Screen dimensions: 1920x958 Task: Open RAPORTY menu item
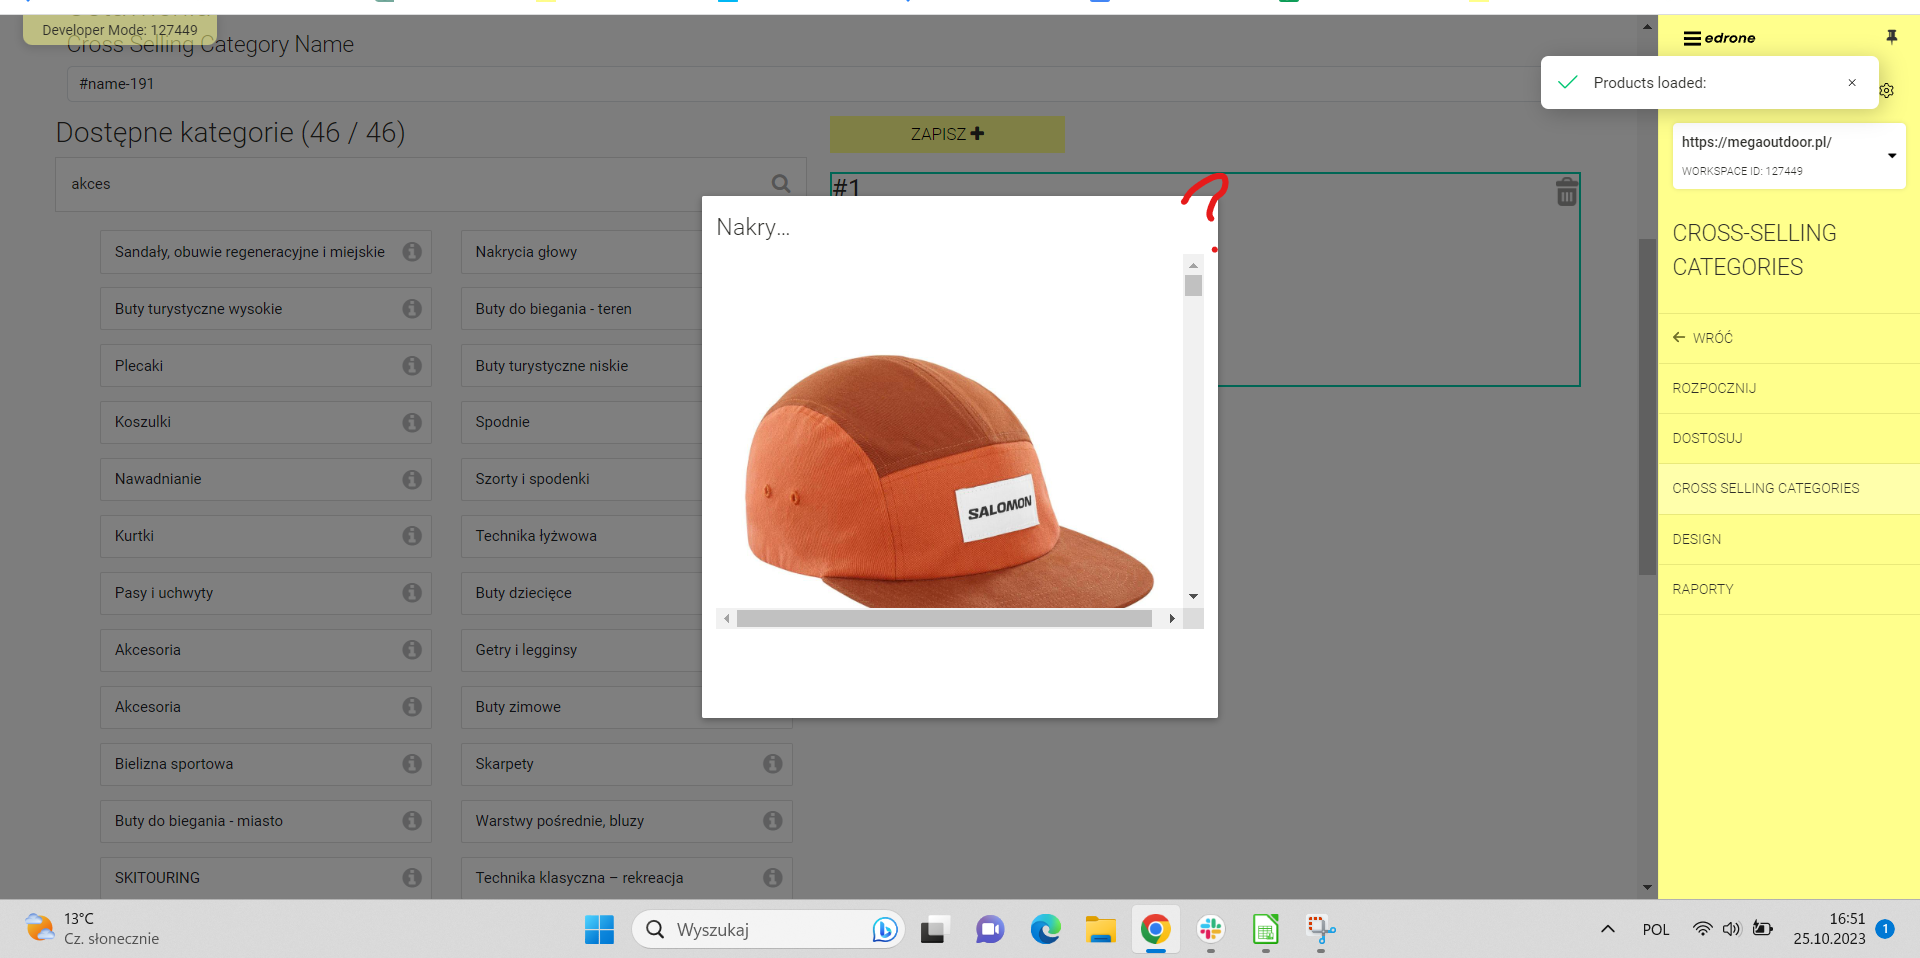click(x=1789, y=589)
